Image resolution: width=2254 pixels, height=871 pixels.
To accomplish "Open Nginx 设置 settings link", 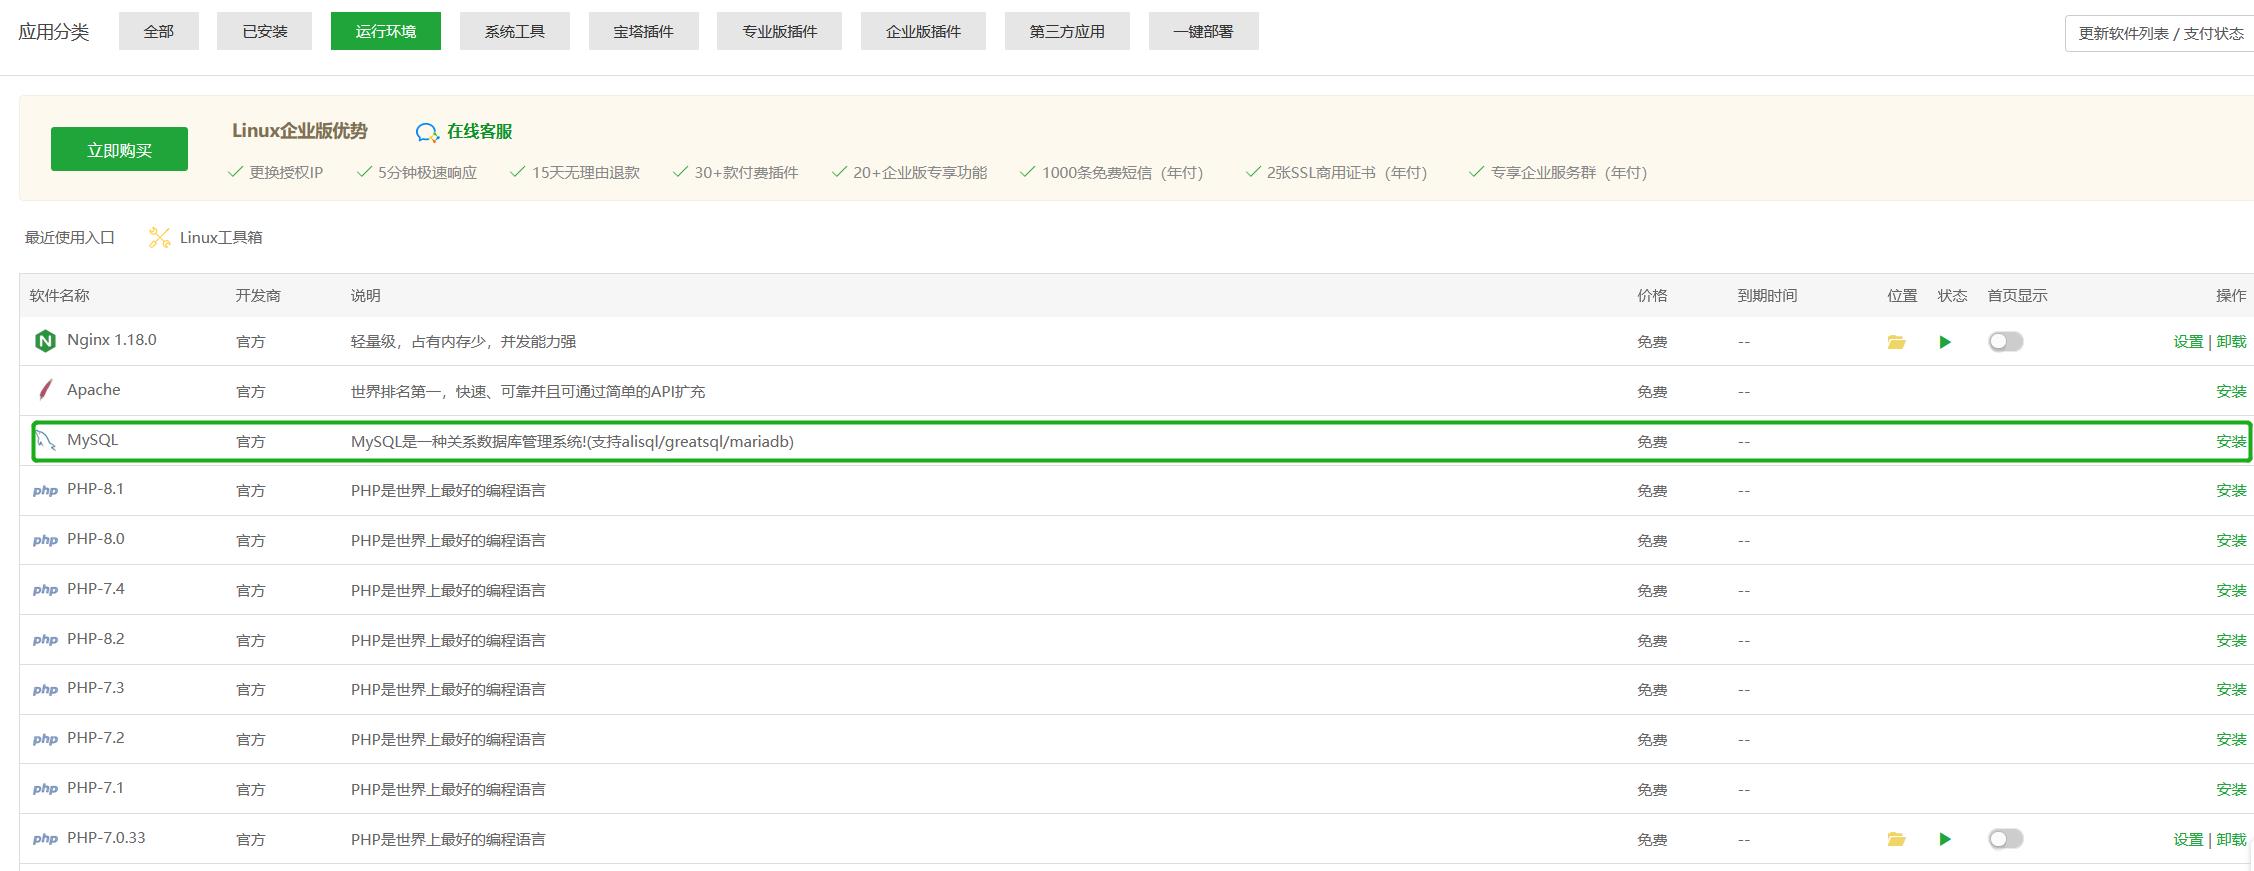I will [2187, 341].
